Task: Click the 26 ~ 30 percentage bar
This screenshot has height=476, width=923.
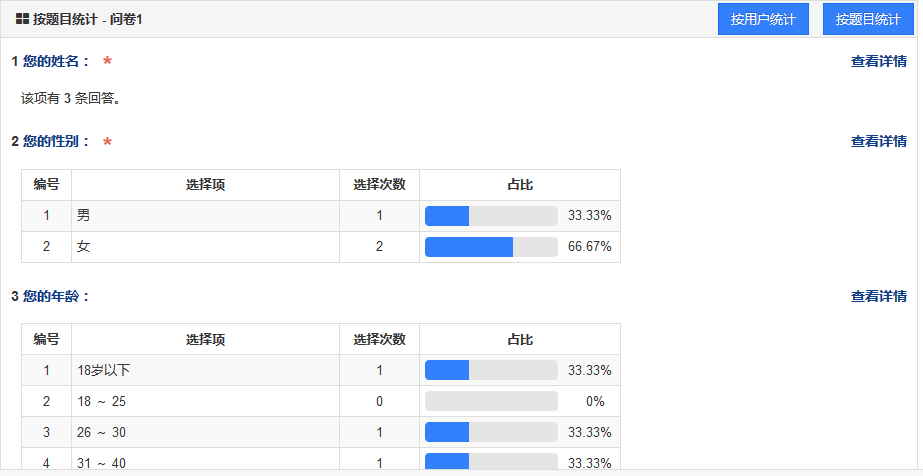Action: coord(491,432)
